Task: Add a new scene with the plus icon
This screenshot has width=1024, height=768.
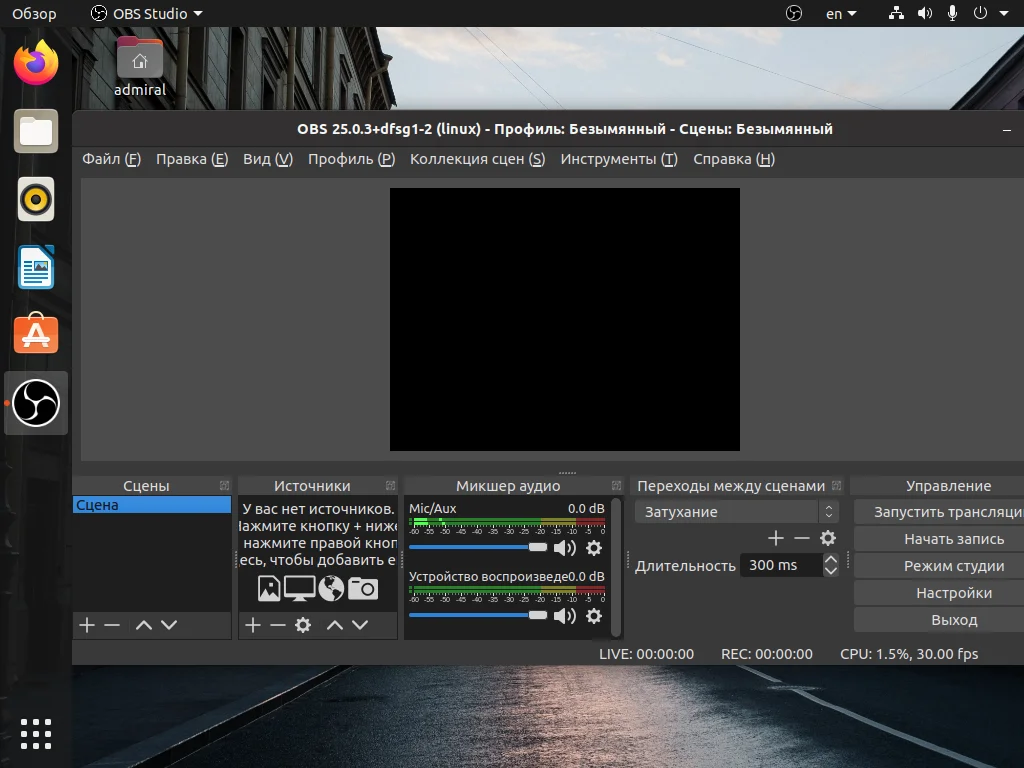Action: click(x=87, y=625)
